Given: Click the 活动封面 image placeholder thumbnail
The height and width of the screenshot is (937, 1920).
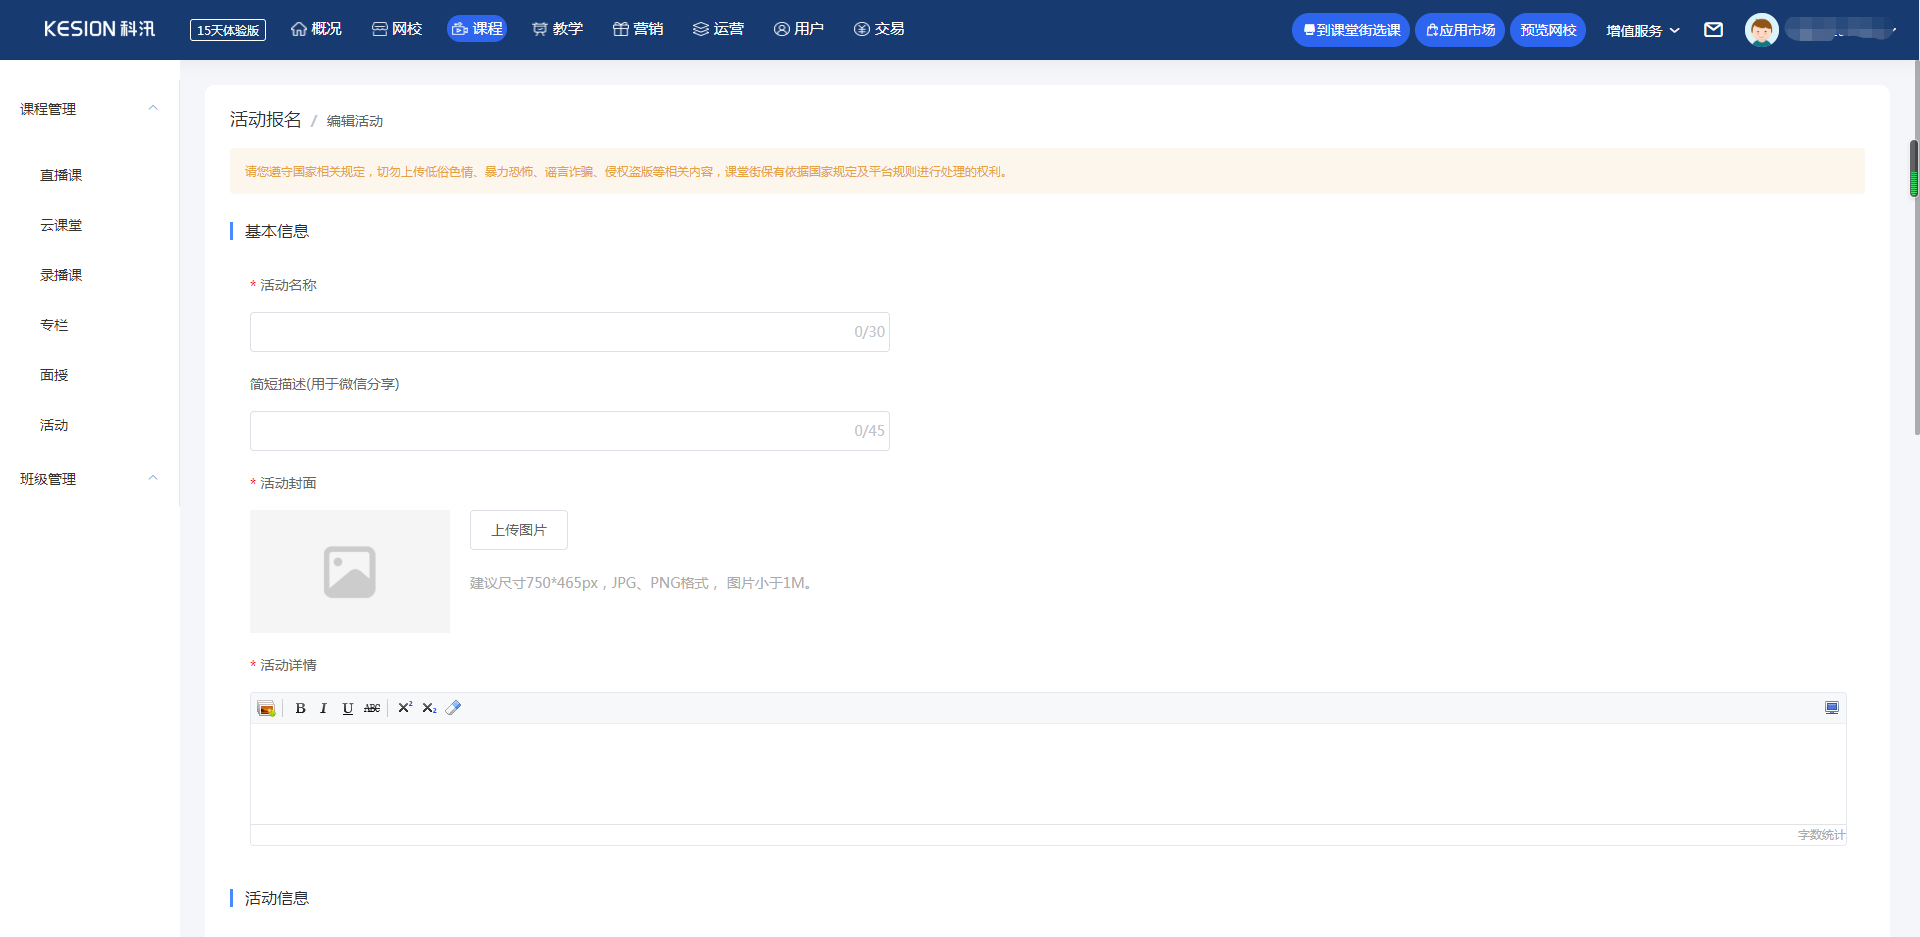Looking at the screenshot, I should click(349, 571).
